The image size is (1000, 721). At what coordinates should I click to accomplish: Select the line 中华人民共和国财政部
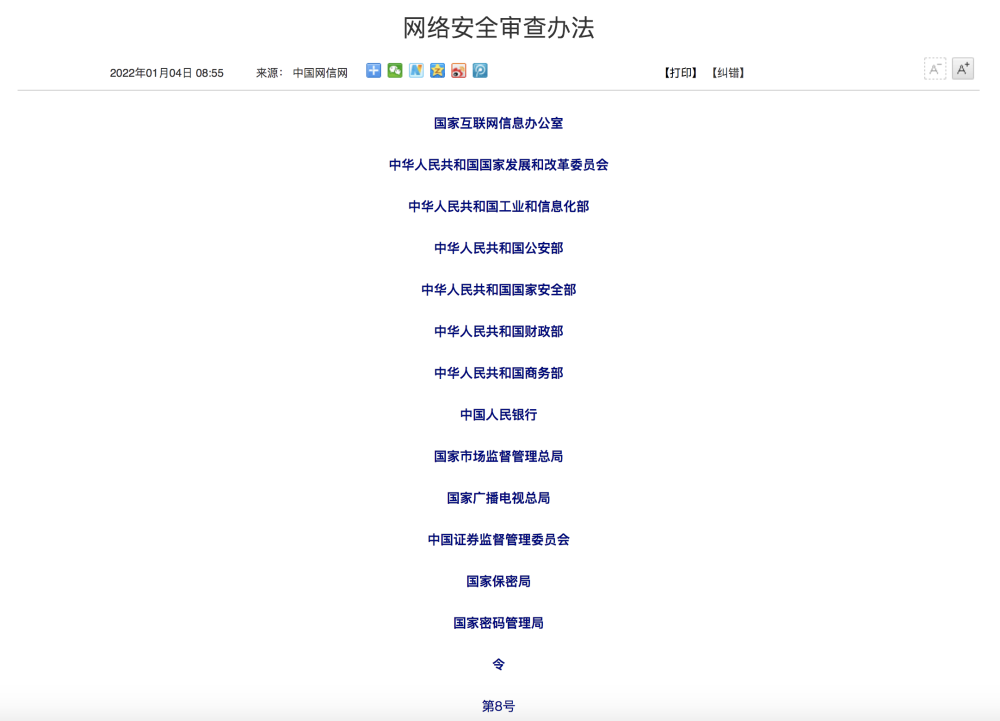(x=499, y=331)
